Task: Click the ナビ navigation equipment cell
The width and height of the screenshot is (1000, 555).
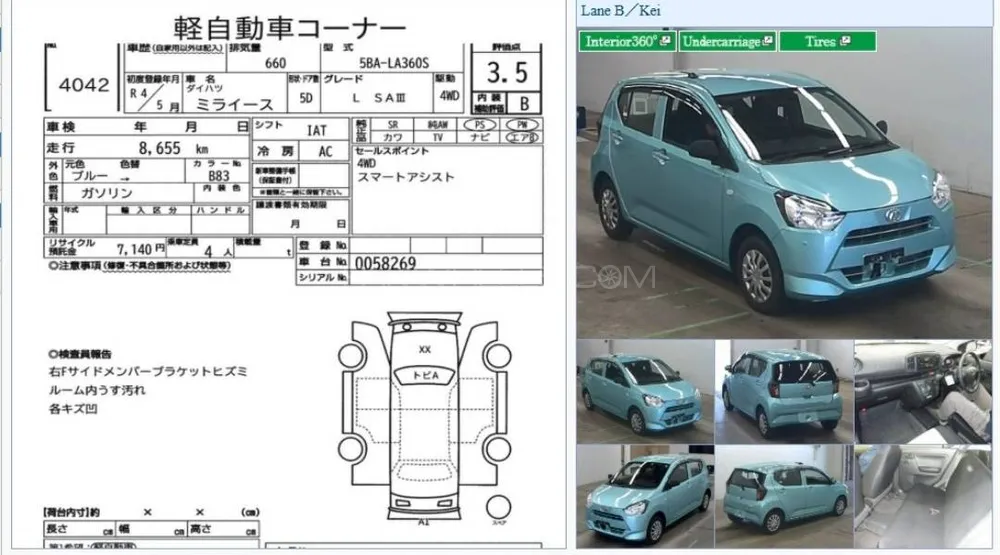Action: pyautogui.click(x=480, y=137)
